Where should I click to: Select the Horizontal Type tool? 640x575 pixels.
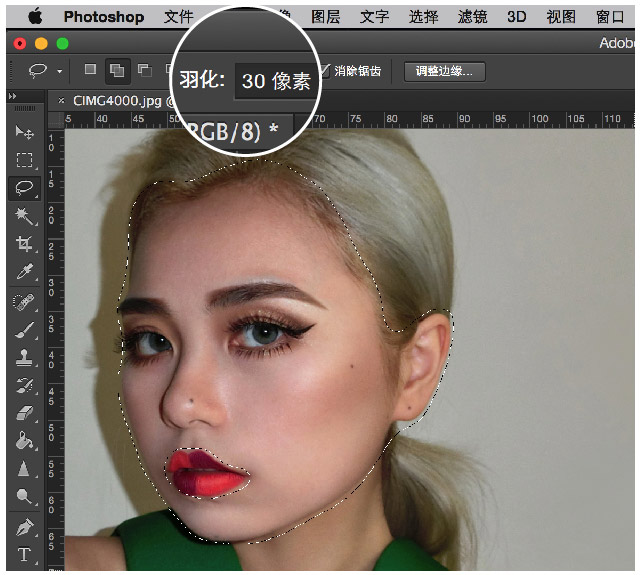coord(25,554)
